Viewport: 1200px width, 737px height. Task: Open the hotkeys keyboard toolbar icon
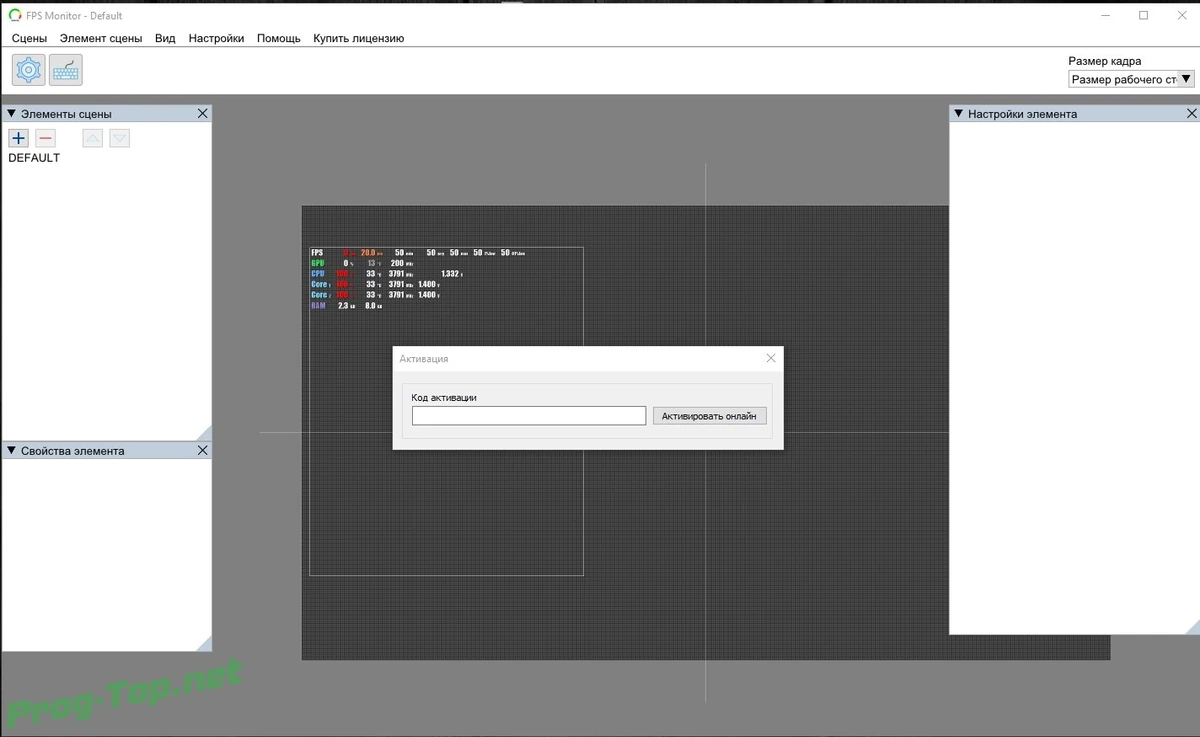pos(66,70)
